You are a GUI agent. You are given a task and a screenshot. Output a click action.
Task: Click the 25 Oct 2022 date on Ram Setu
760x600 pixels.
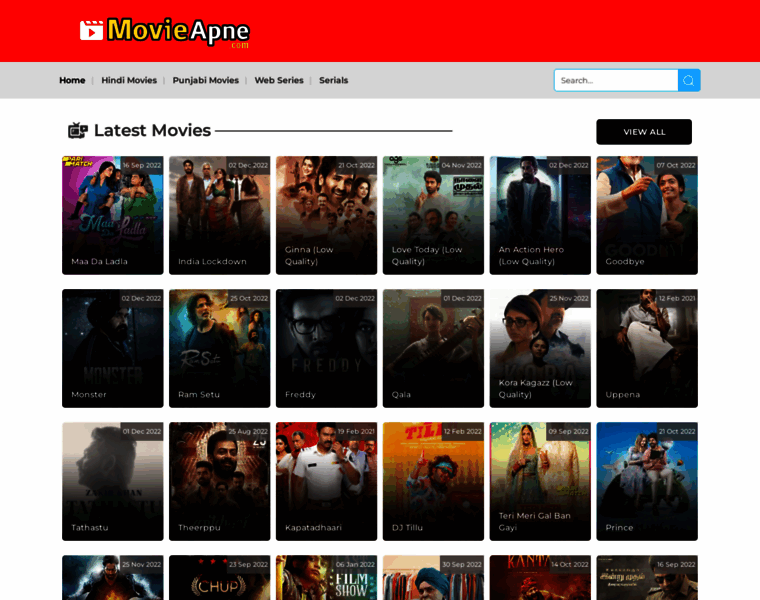coord(249,299)
